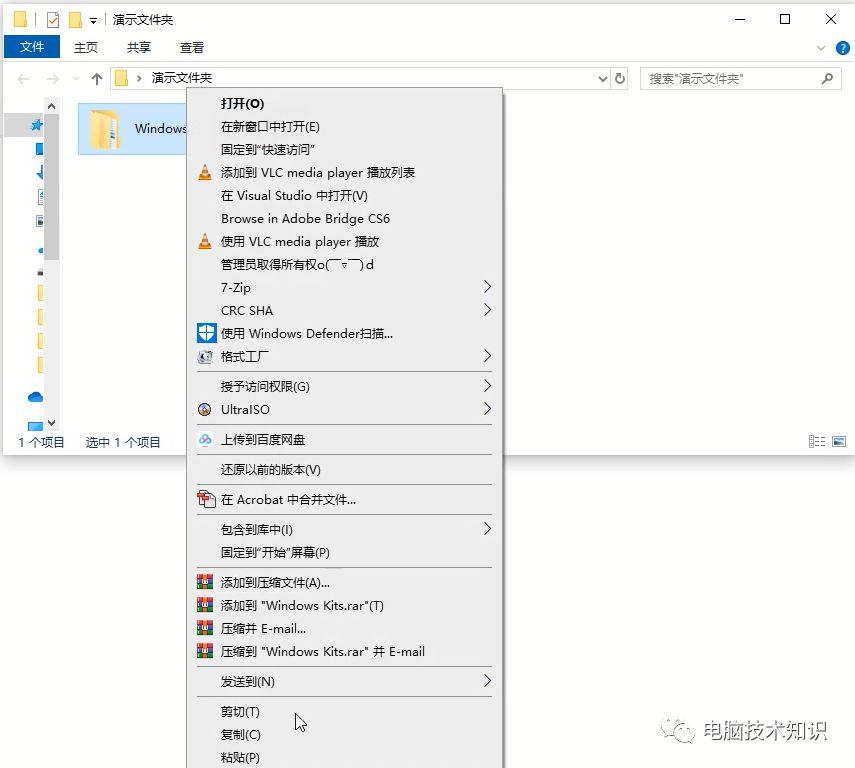Open address bar history dropdown

(603, 79)
